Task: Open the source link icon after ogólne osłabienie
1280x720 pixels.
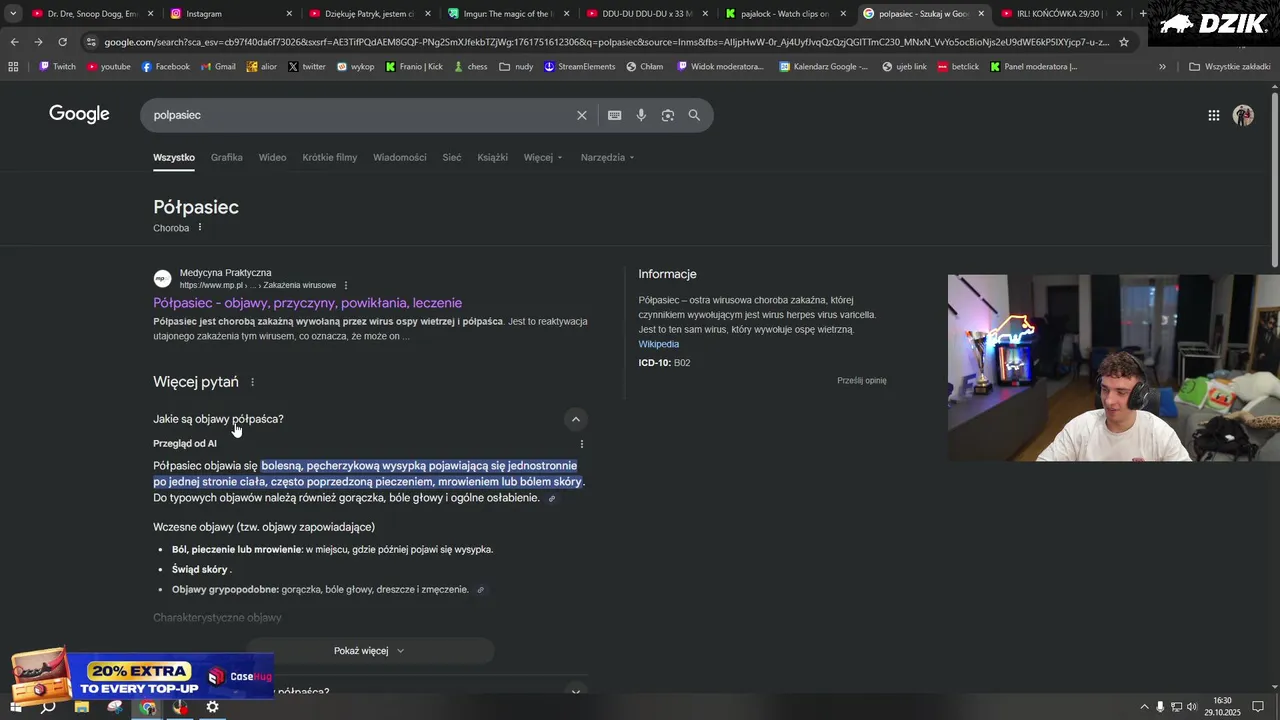Action: pyautogui.click(x=552, y=498)
